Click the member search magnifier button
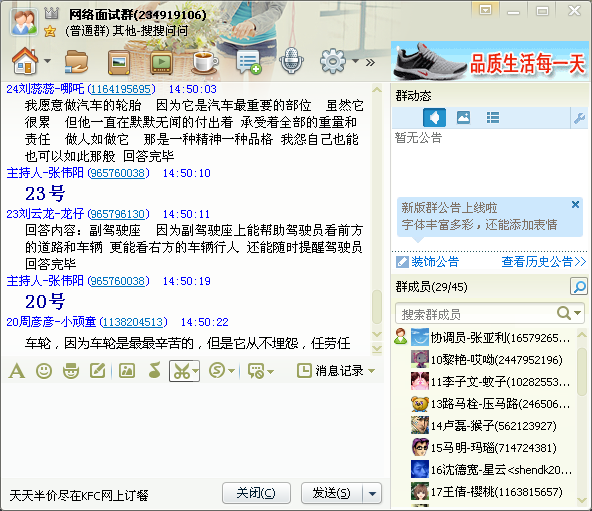This screenshot has width=592, height=511. 579,286
